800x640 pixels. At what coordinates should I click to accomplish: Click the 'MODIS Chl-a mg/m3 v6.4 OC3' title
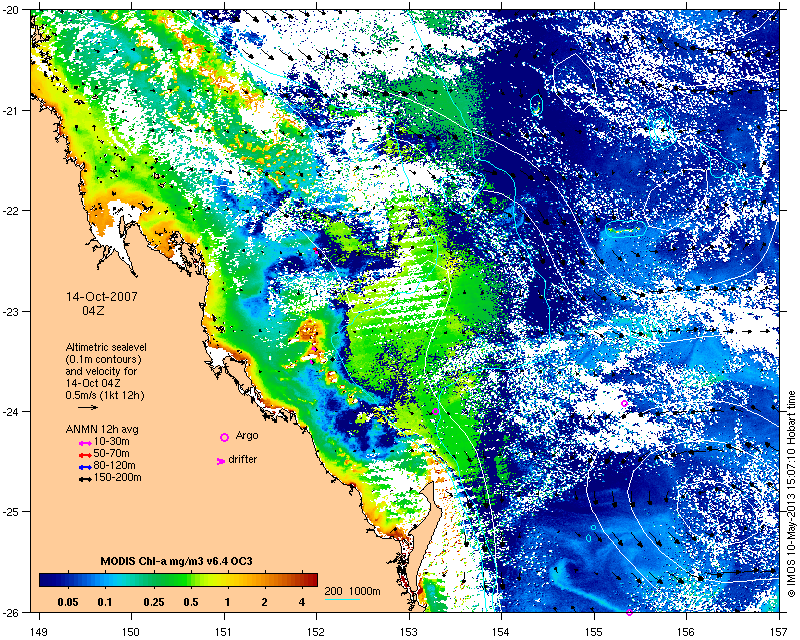click(x=177, y=561)
